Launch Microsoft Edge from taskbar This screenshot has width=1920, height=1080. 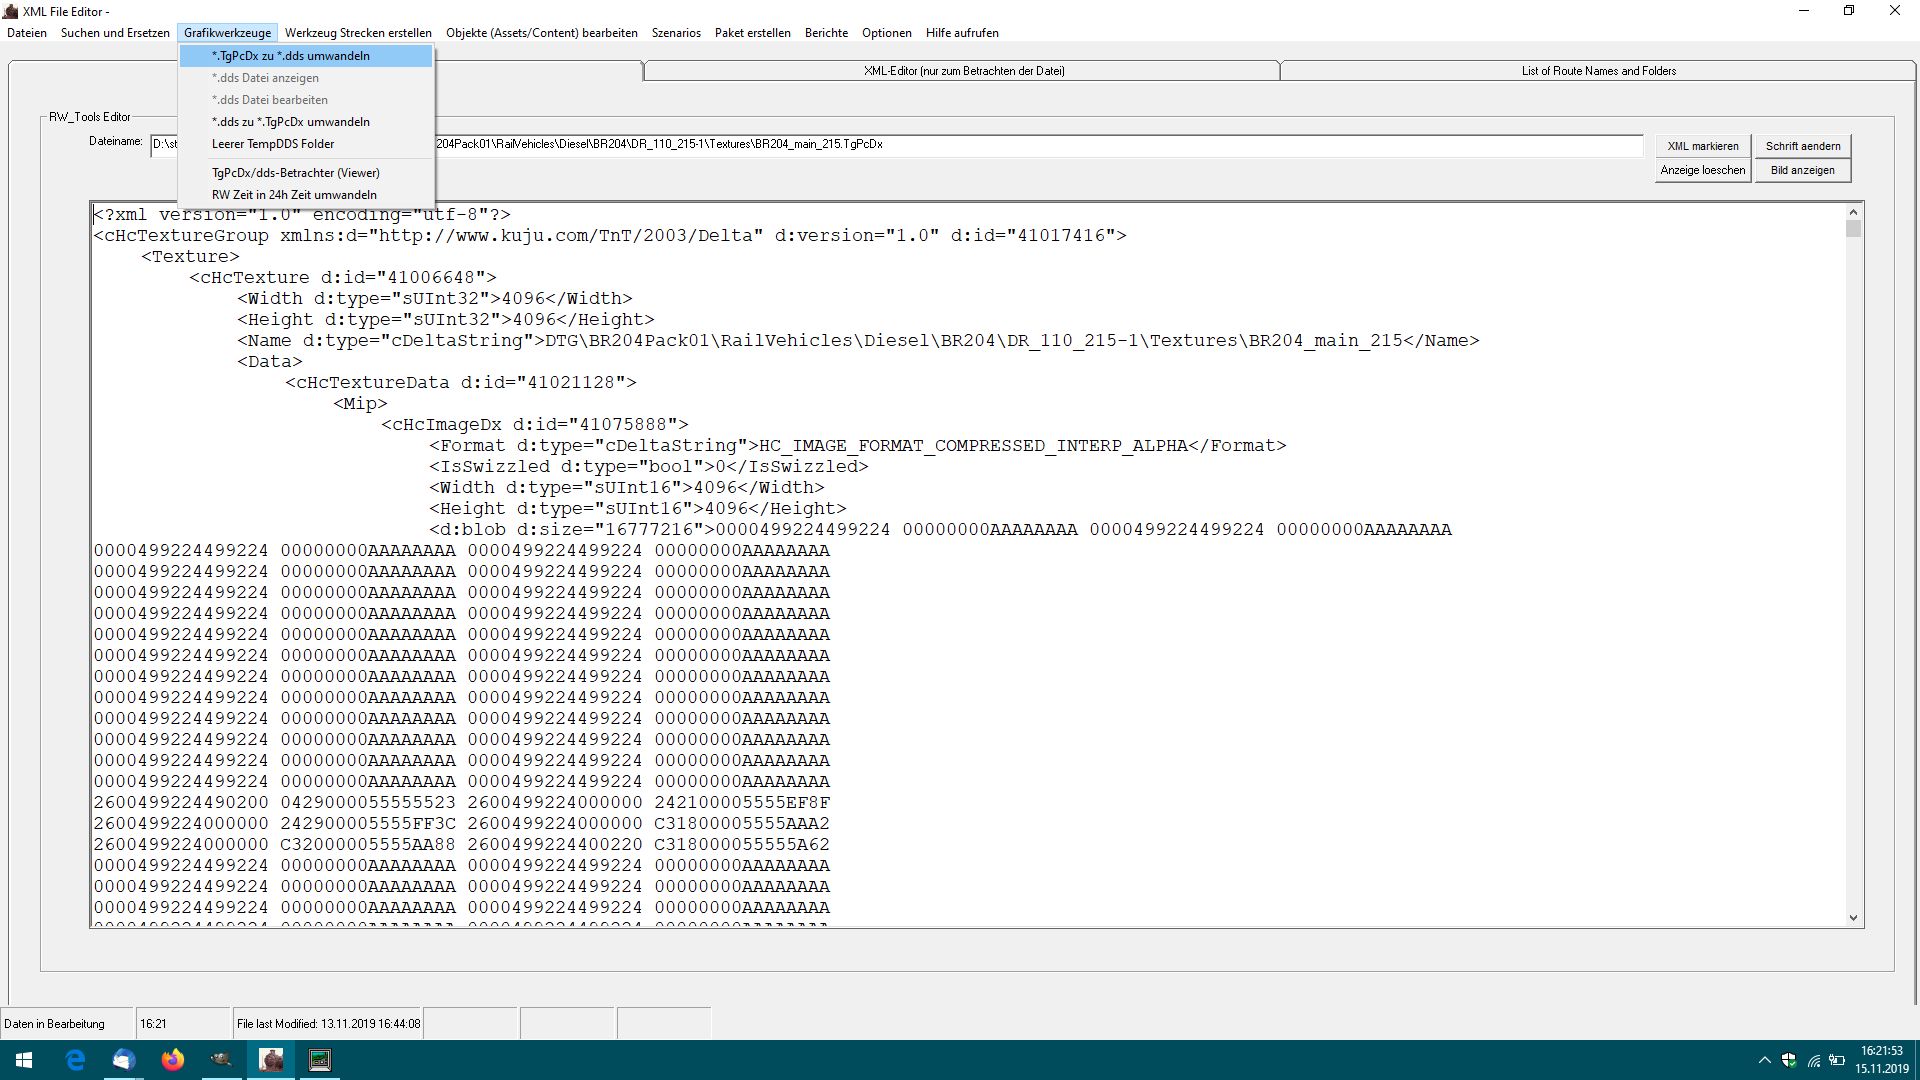pyautogui.click(x=75, y=1059)
